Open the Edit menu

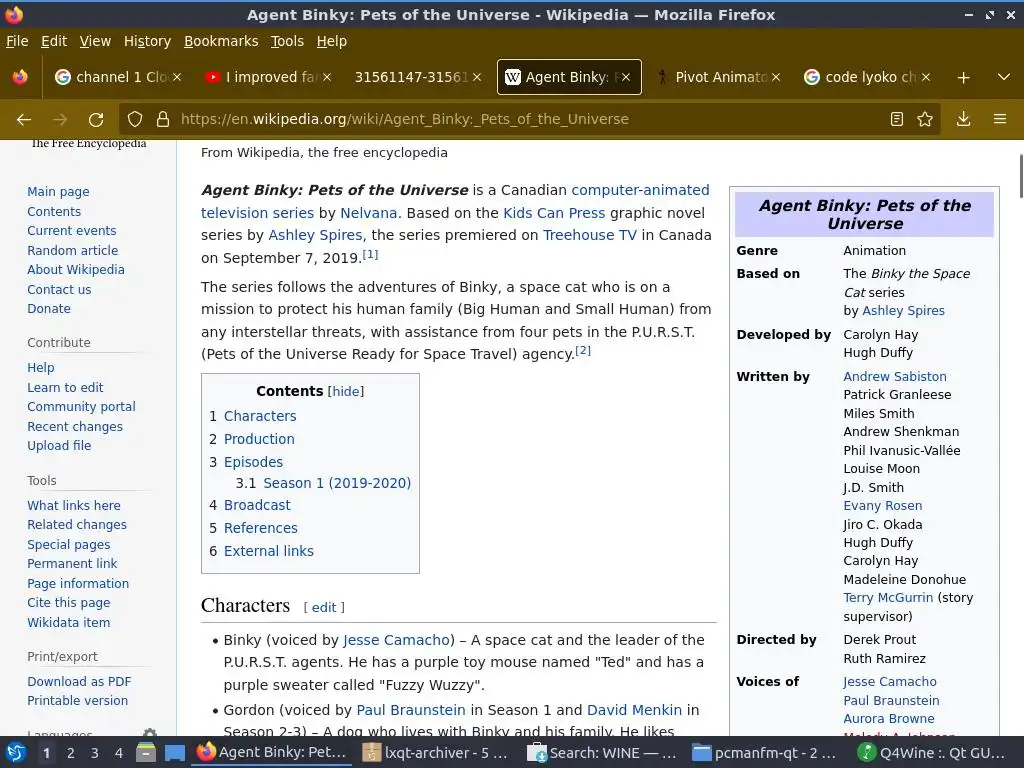click(x=54, y=41)
